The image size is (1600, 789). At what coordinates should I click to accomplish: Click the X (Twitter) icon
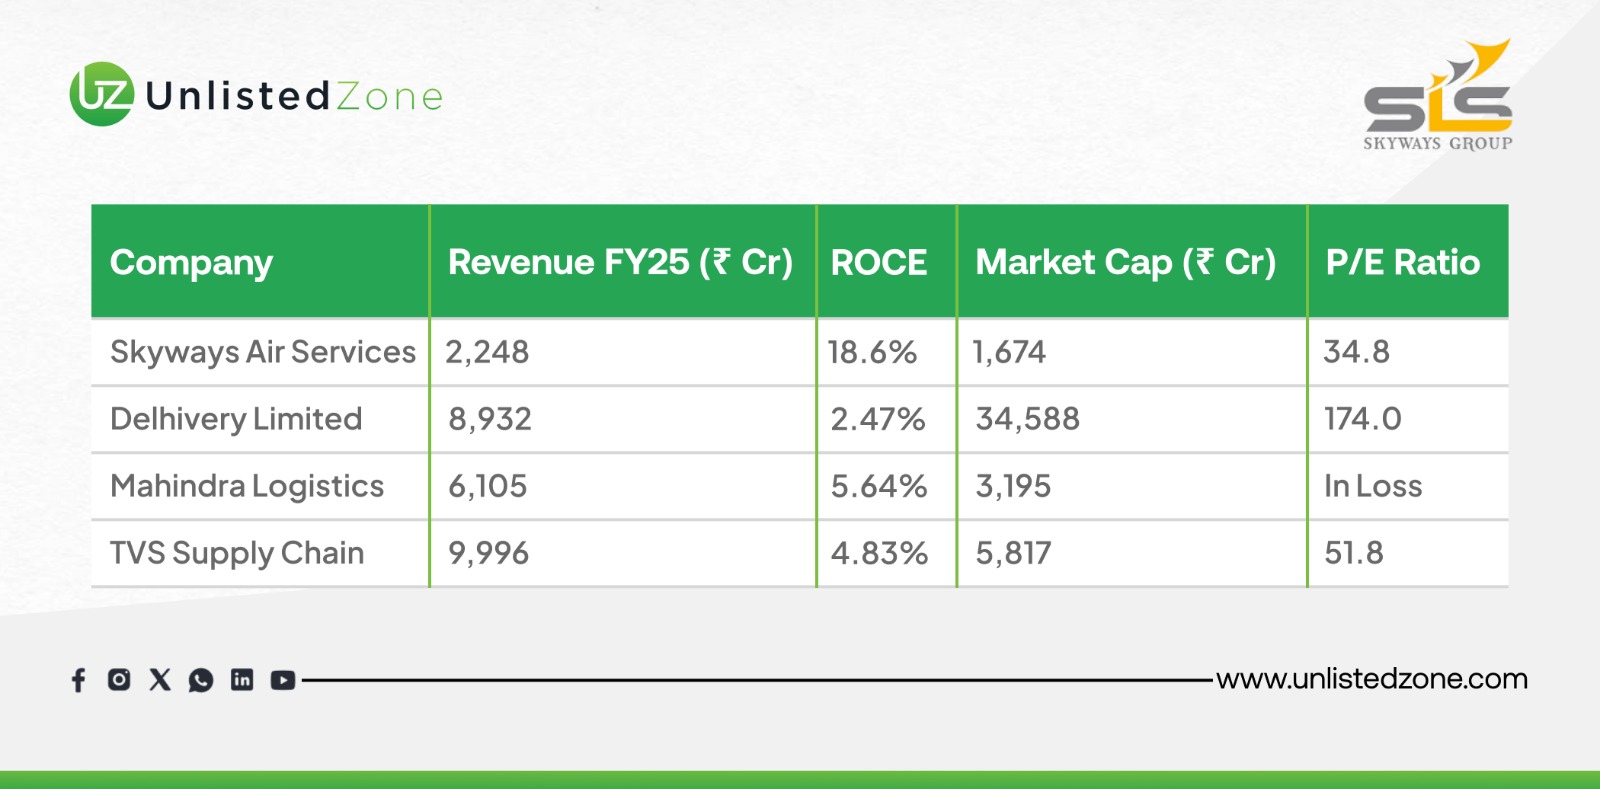(x=160, y=680)
